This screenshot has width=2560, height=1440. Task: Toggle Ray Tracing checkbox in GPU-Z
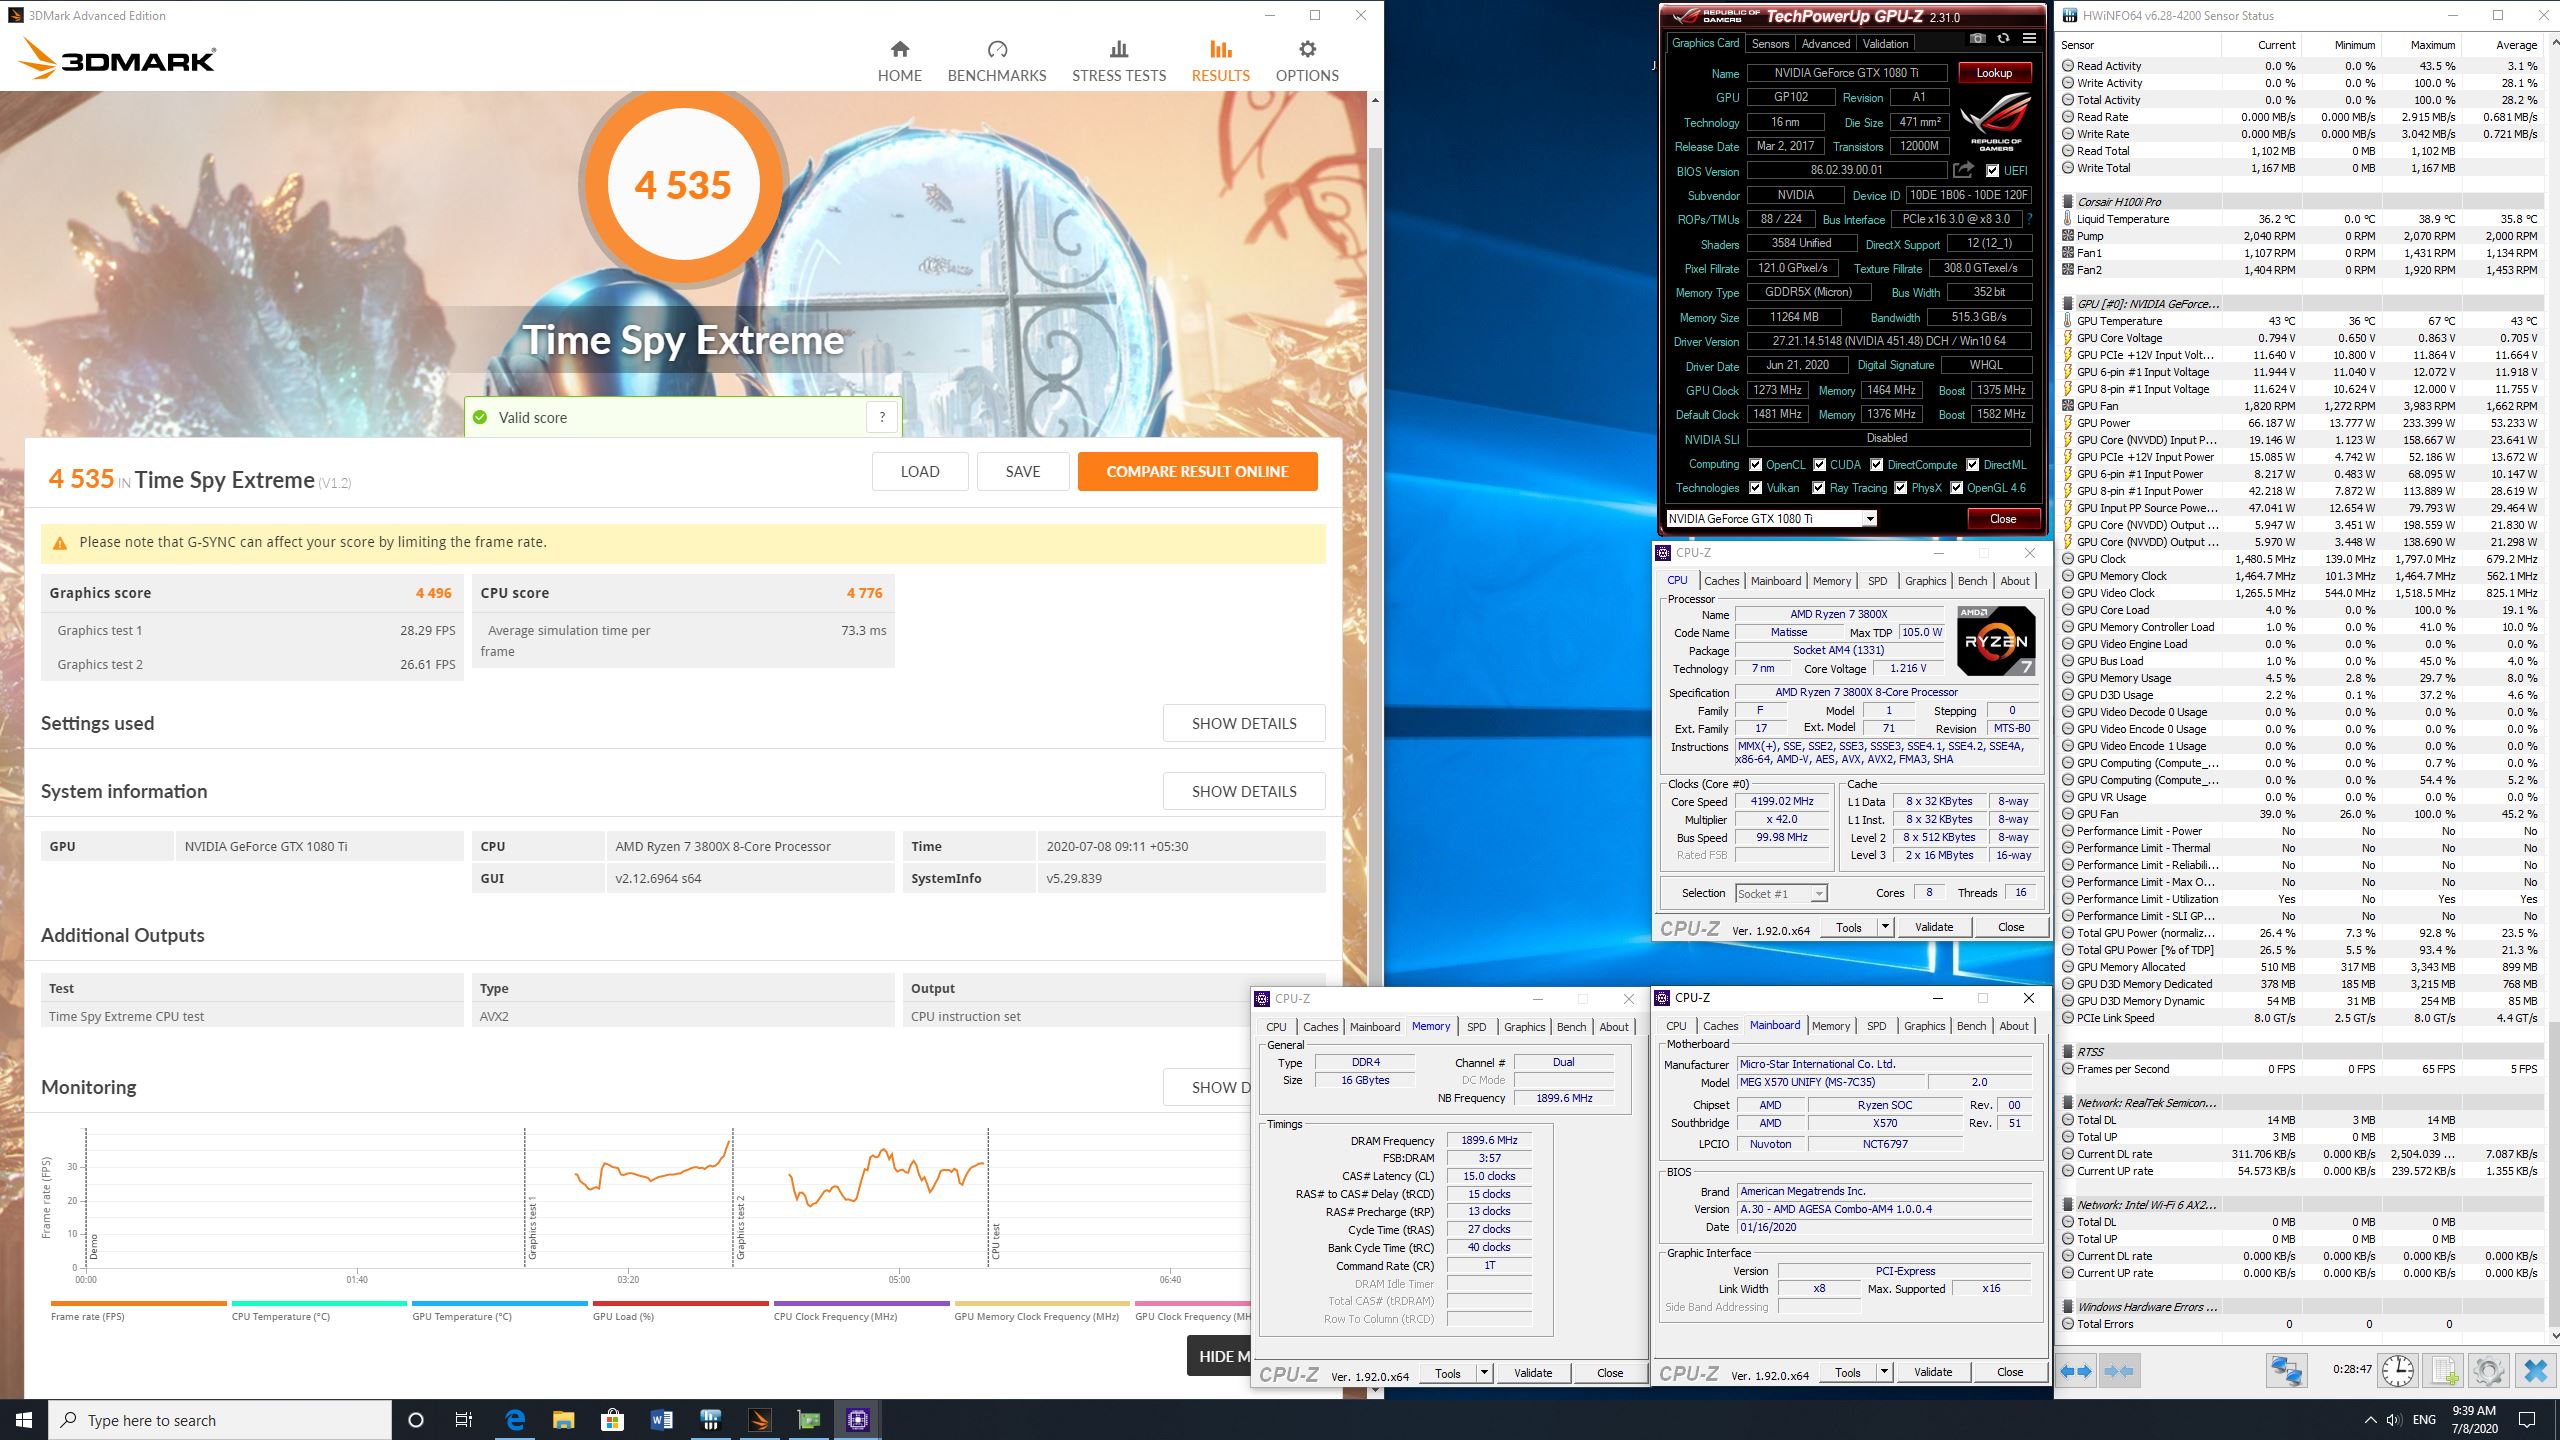pyautogui.click(x=1818, y=488)
